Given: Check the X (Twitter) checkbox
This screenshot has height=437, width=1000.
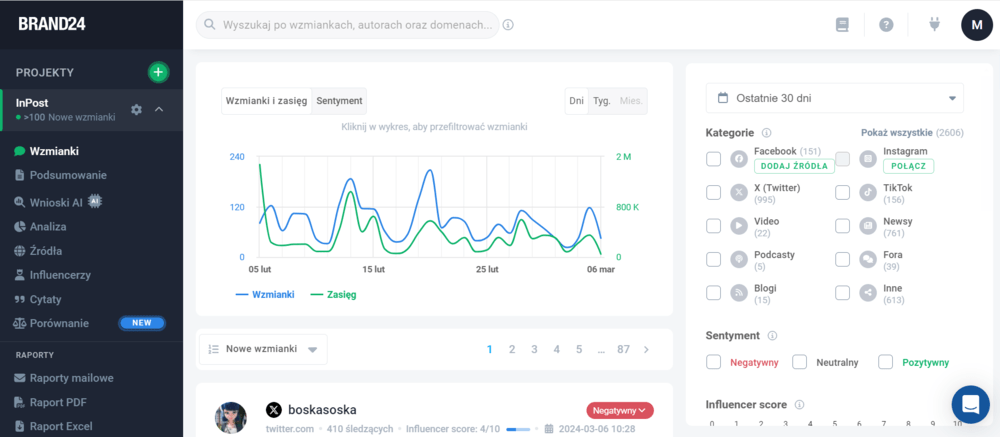Looking at the screenshot, I should 714,192.
